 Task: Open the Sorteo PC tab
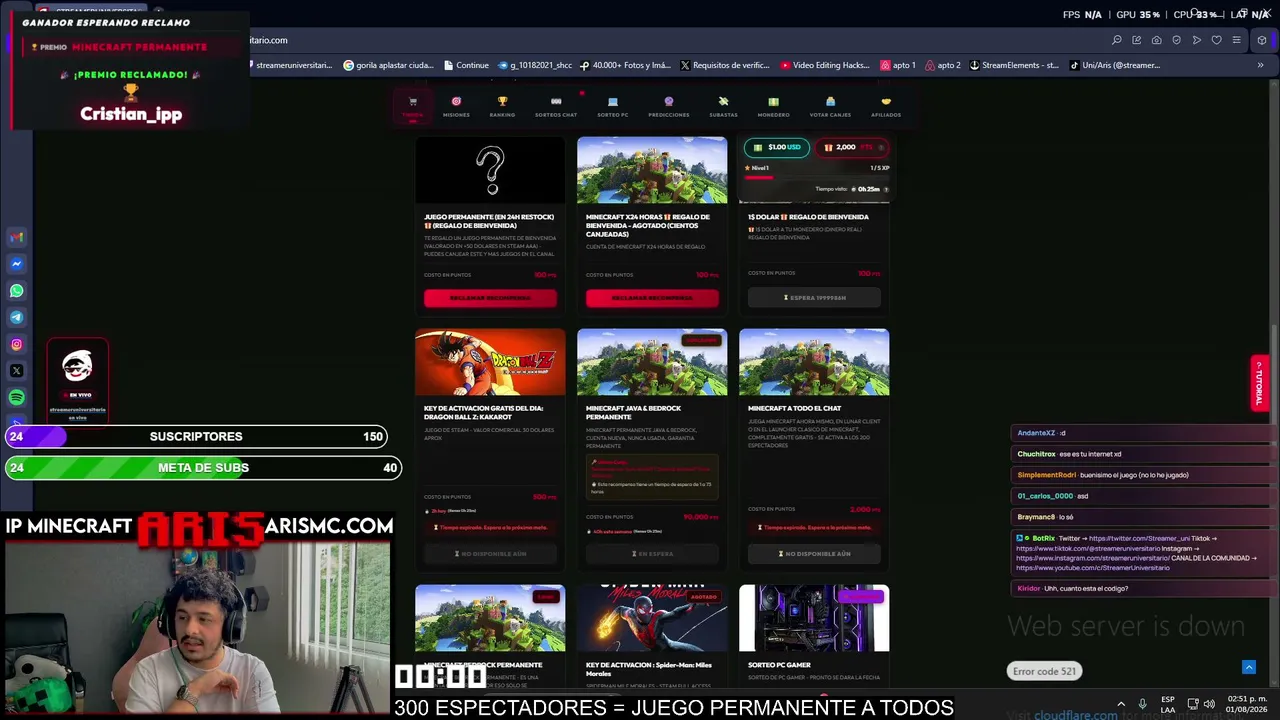[x=613, y=106]
